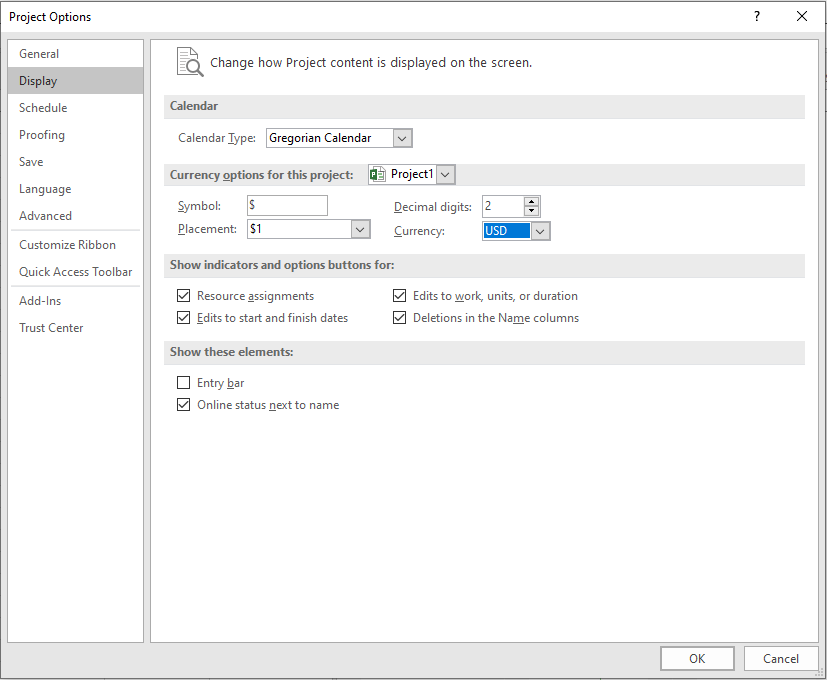The height and width of the screenshot is (680, 827).
Task: Click the currency Symbol text field
Action: pyautogui.click(x=287, y=205)
